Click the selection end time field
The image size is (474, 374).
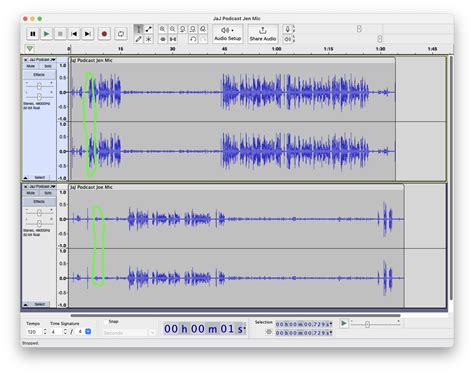tap(304, 333)
